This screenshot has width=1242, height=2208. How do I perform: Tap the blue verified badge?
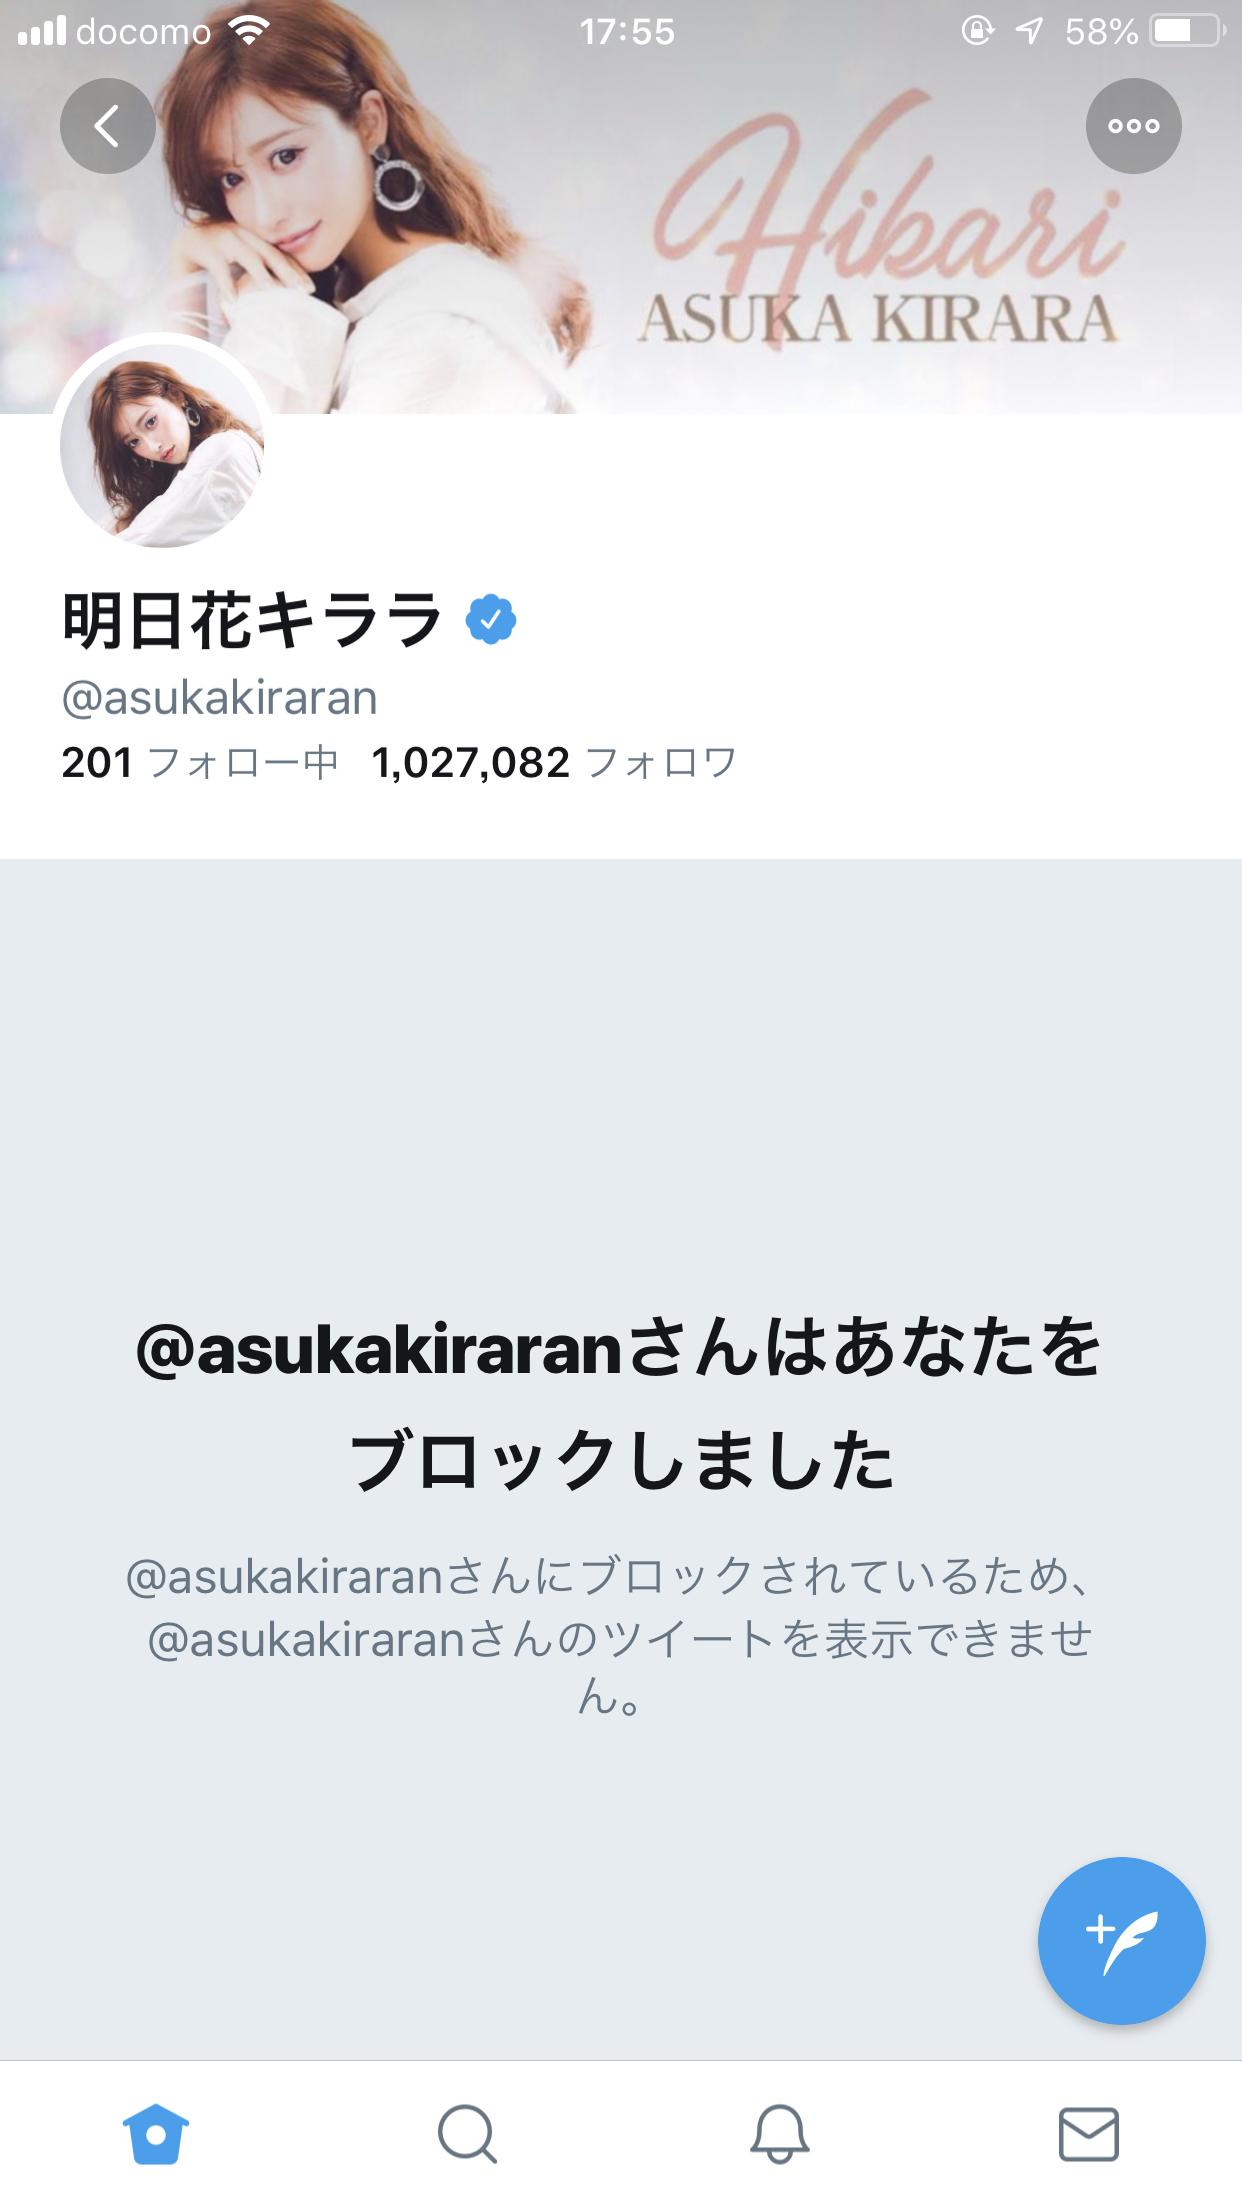(x=491, y=620)
